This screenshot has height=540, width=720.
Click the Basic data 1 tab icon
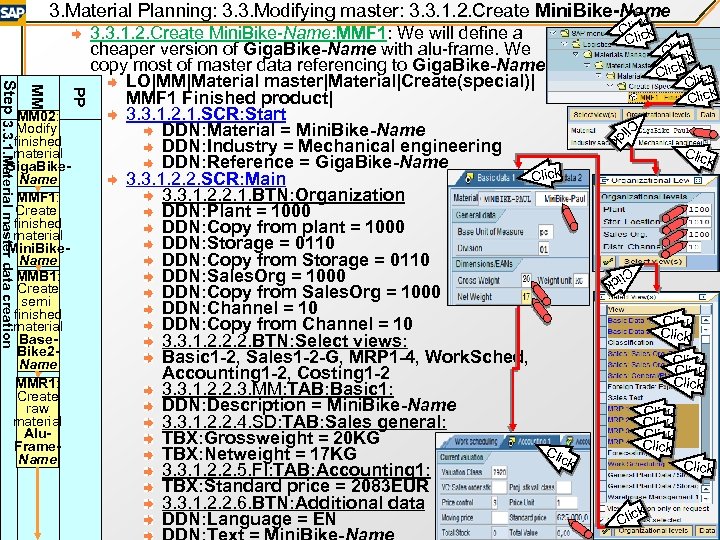pos(469,178)
